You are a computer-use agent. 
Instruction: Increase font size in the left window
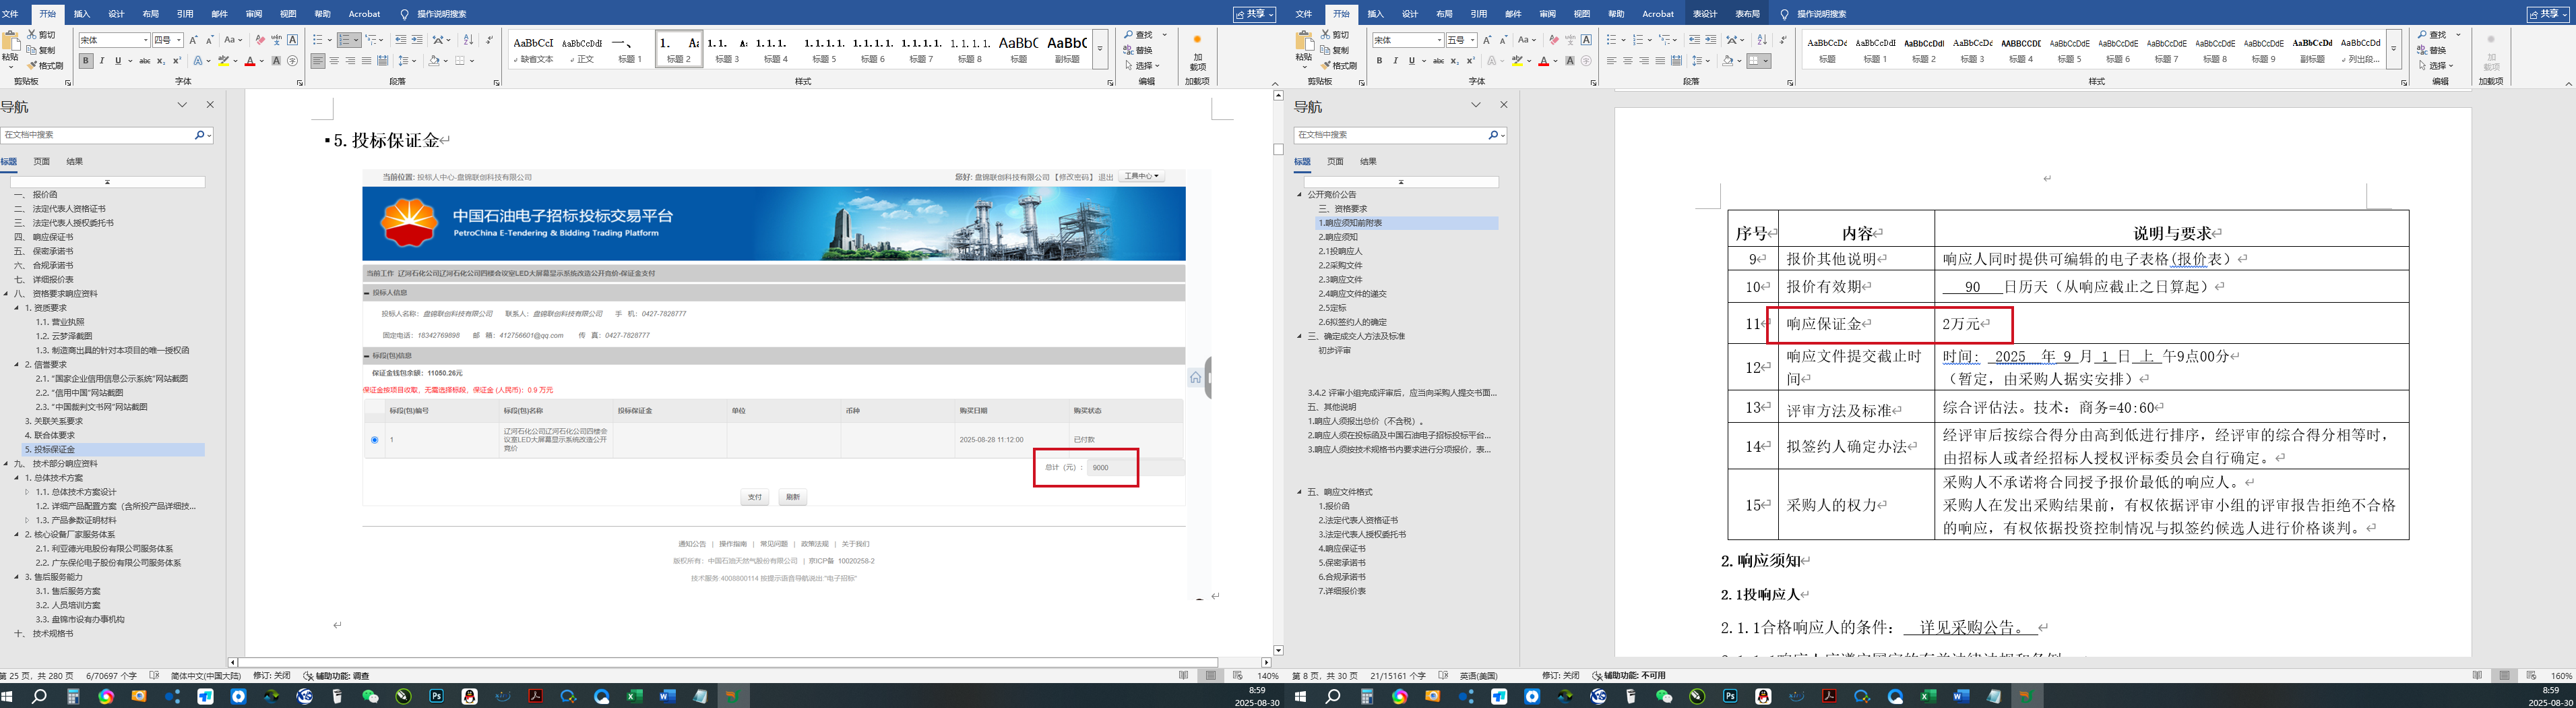[x=194, y=40]
